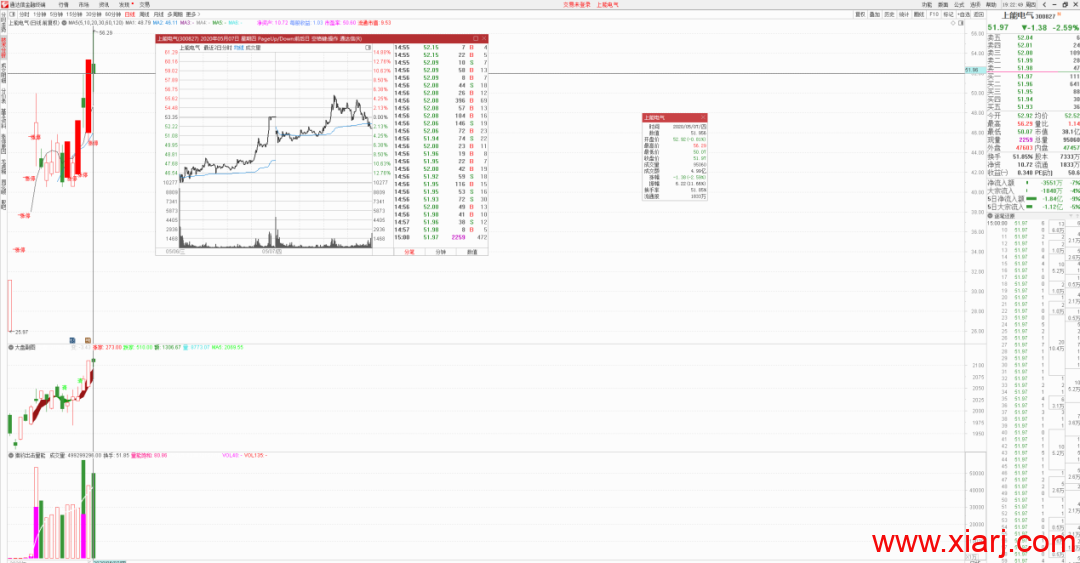Click the 返回 back button
Viewport: 1080px width, 563px height.
coord(979,14)
